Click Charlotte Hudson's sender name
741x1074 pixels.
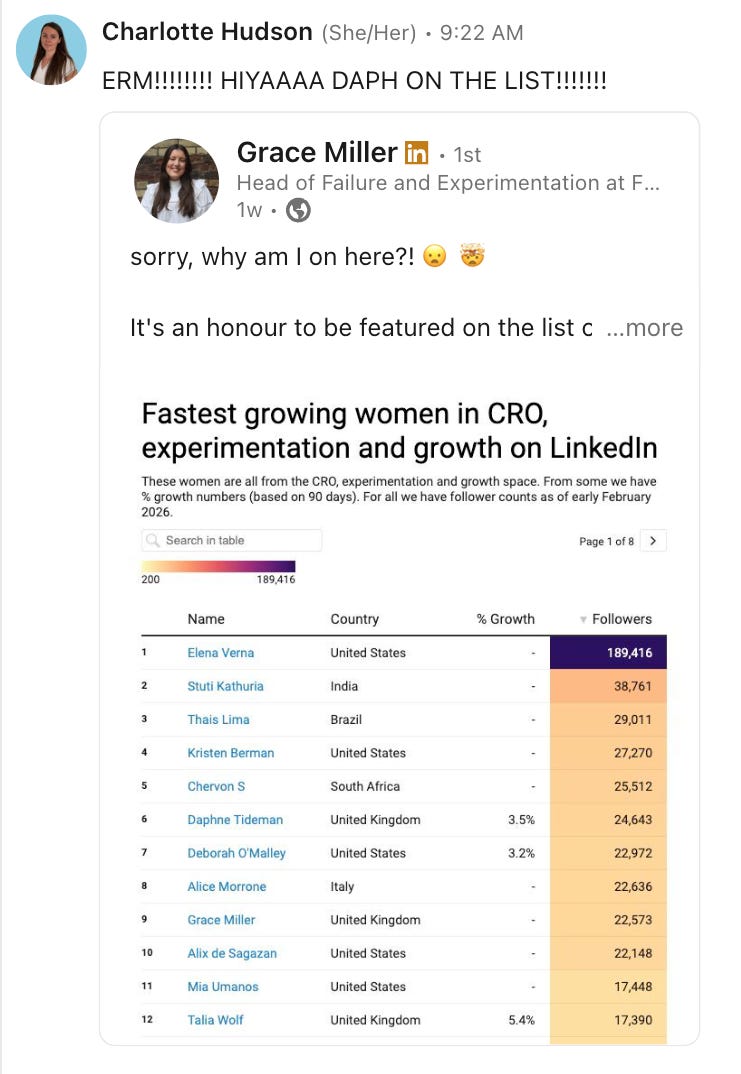point(208,32)
